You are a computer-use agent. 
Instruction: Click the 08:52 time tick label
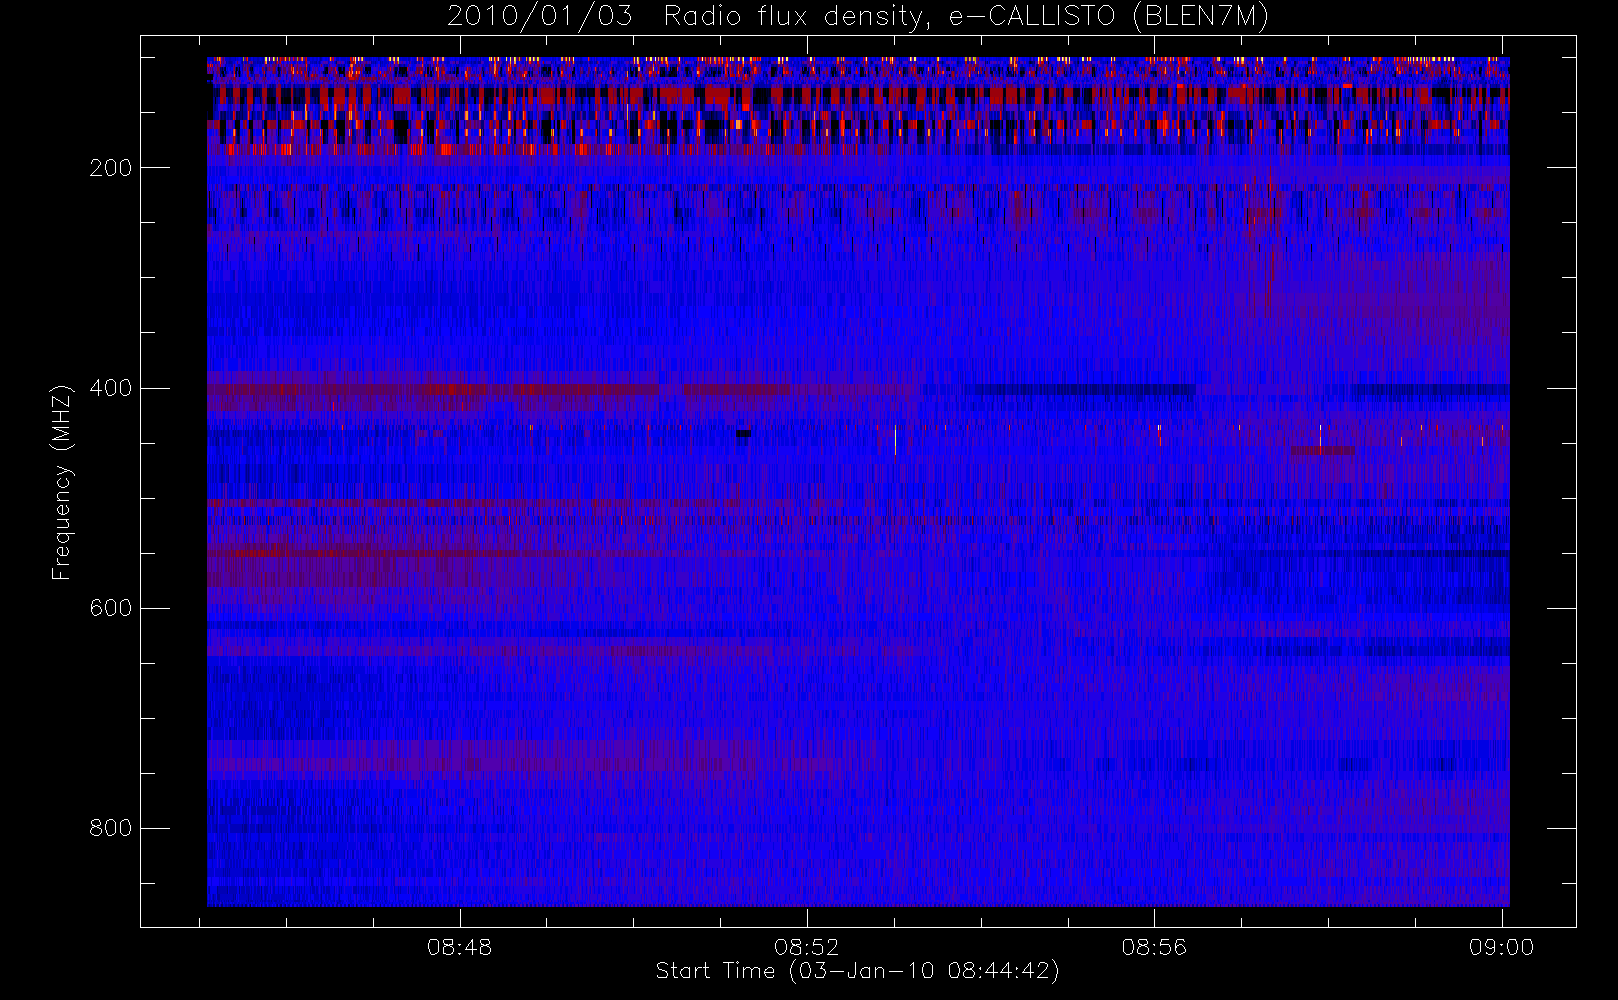pyautogui.click(x=807, y=947)
